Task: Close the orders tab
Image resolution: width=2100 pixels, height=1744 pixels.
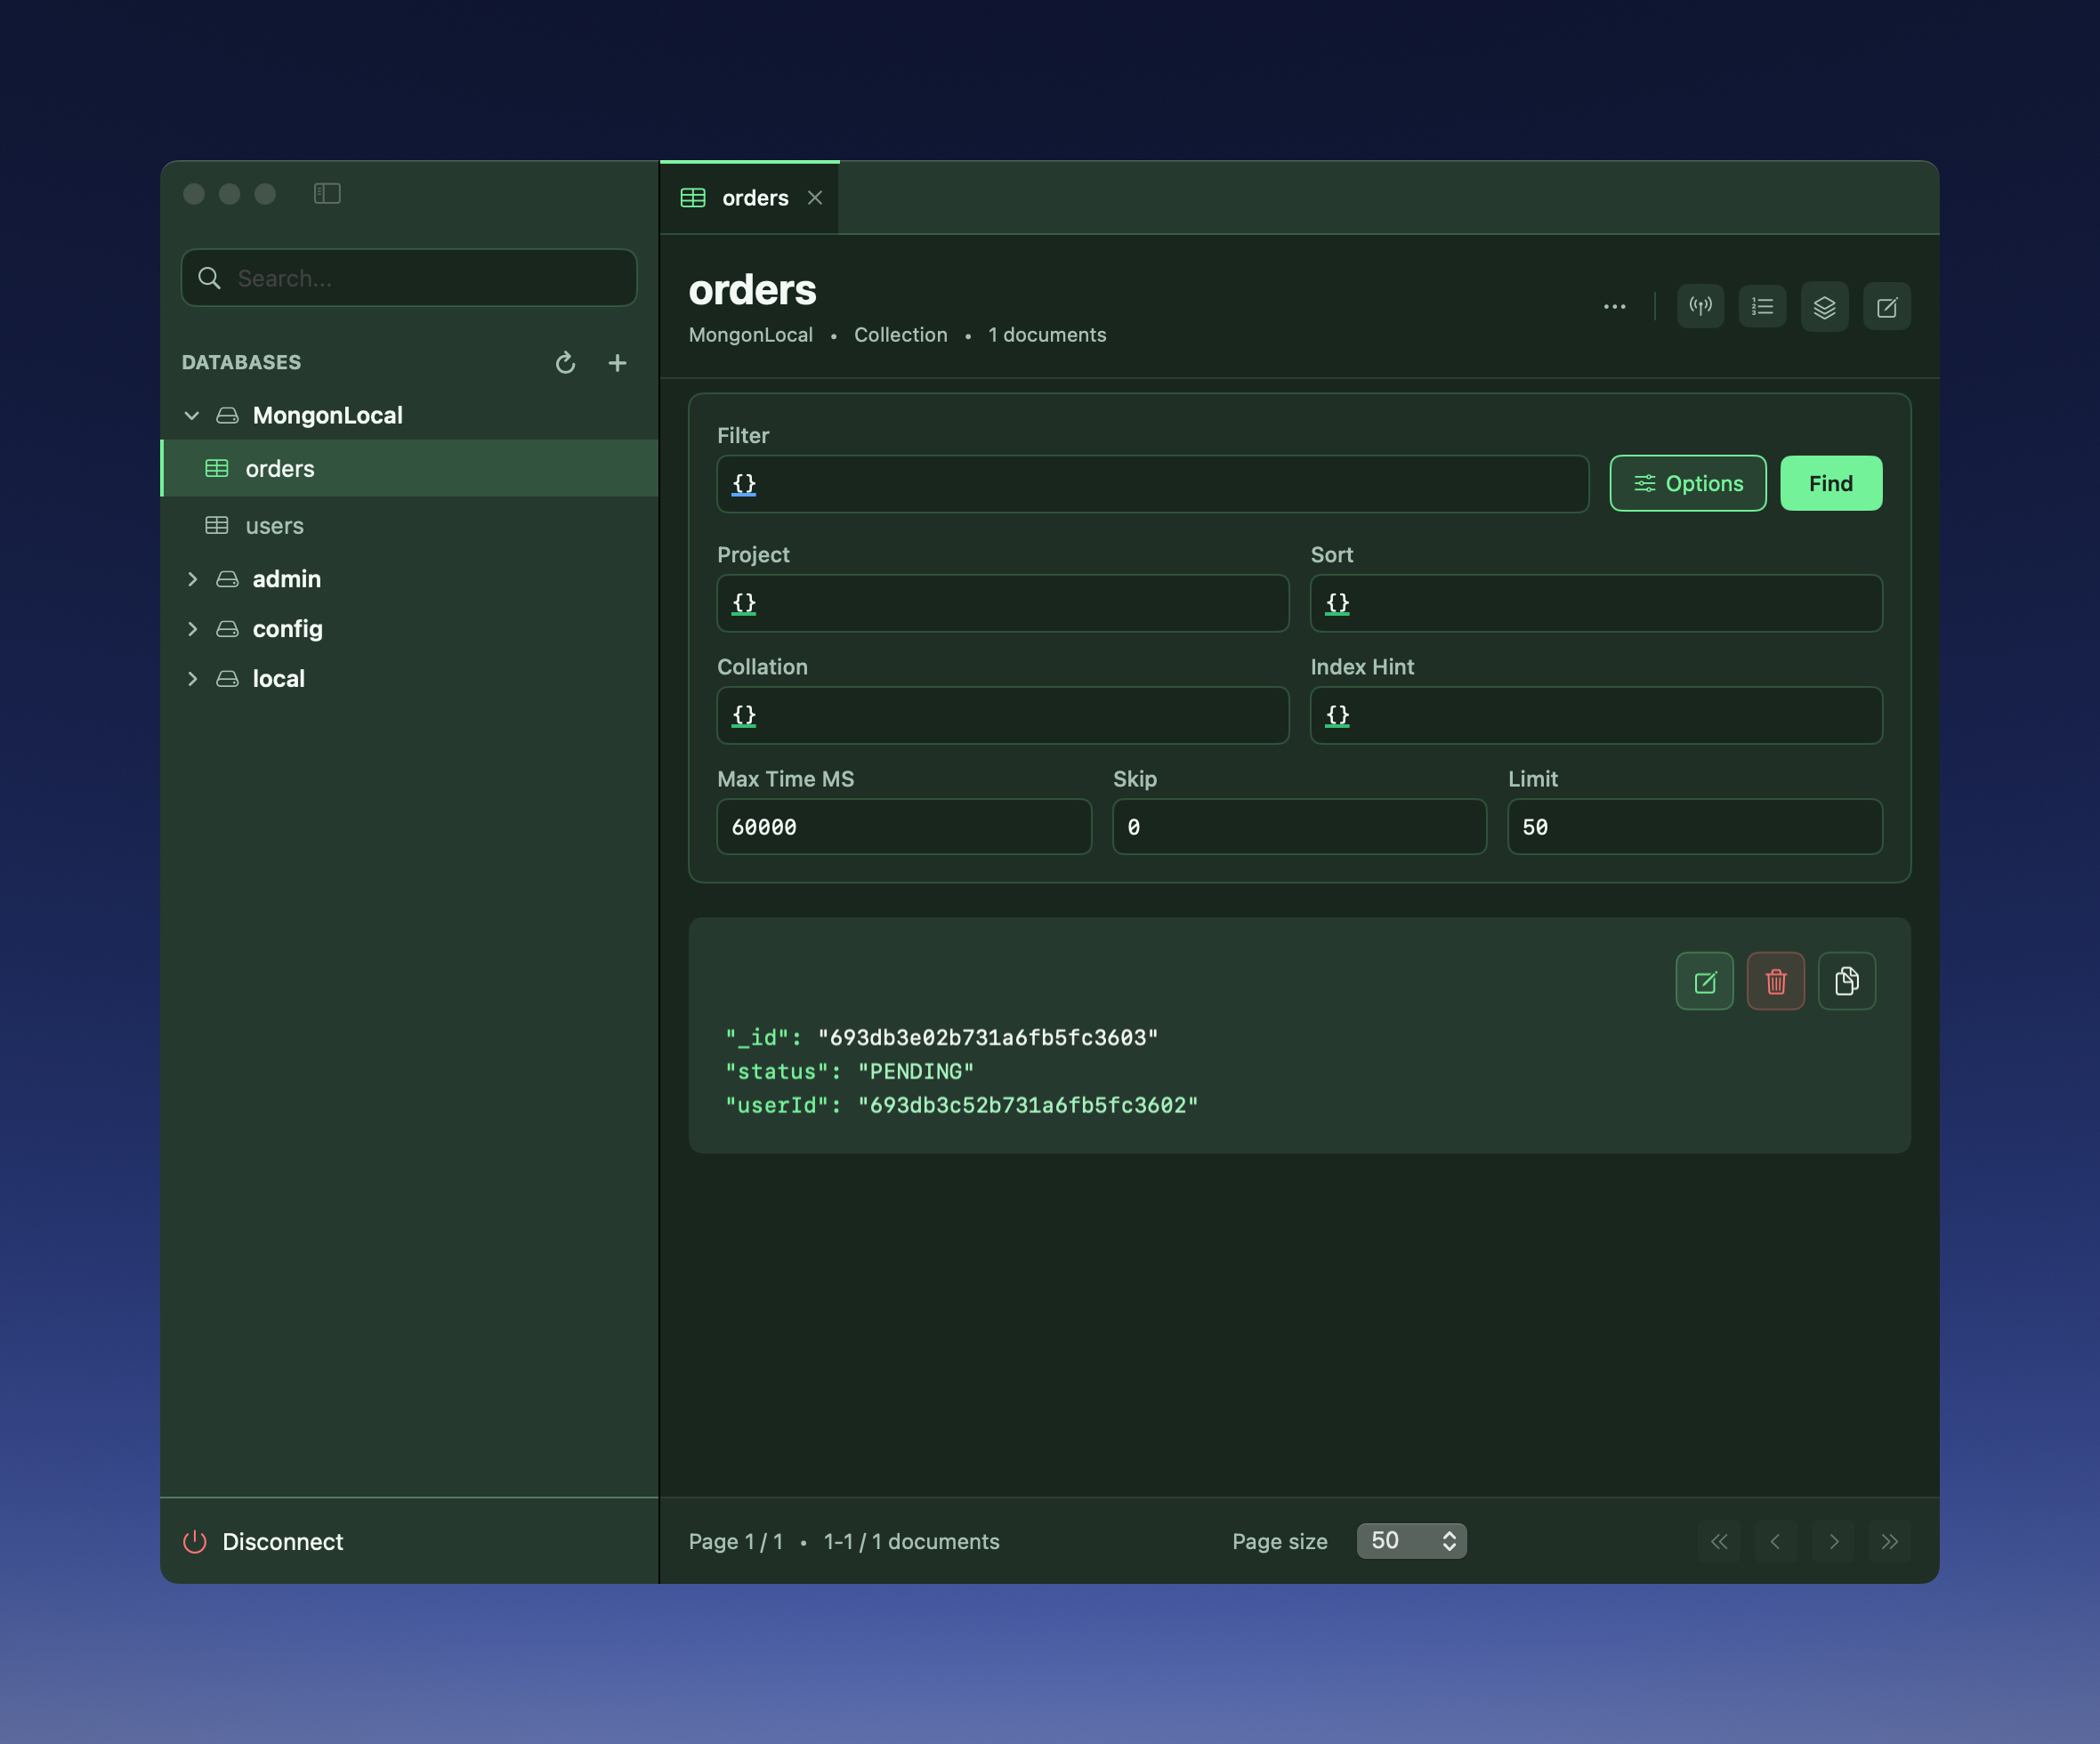Action: click(x=815, y=198)
